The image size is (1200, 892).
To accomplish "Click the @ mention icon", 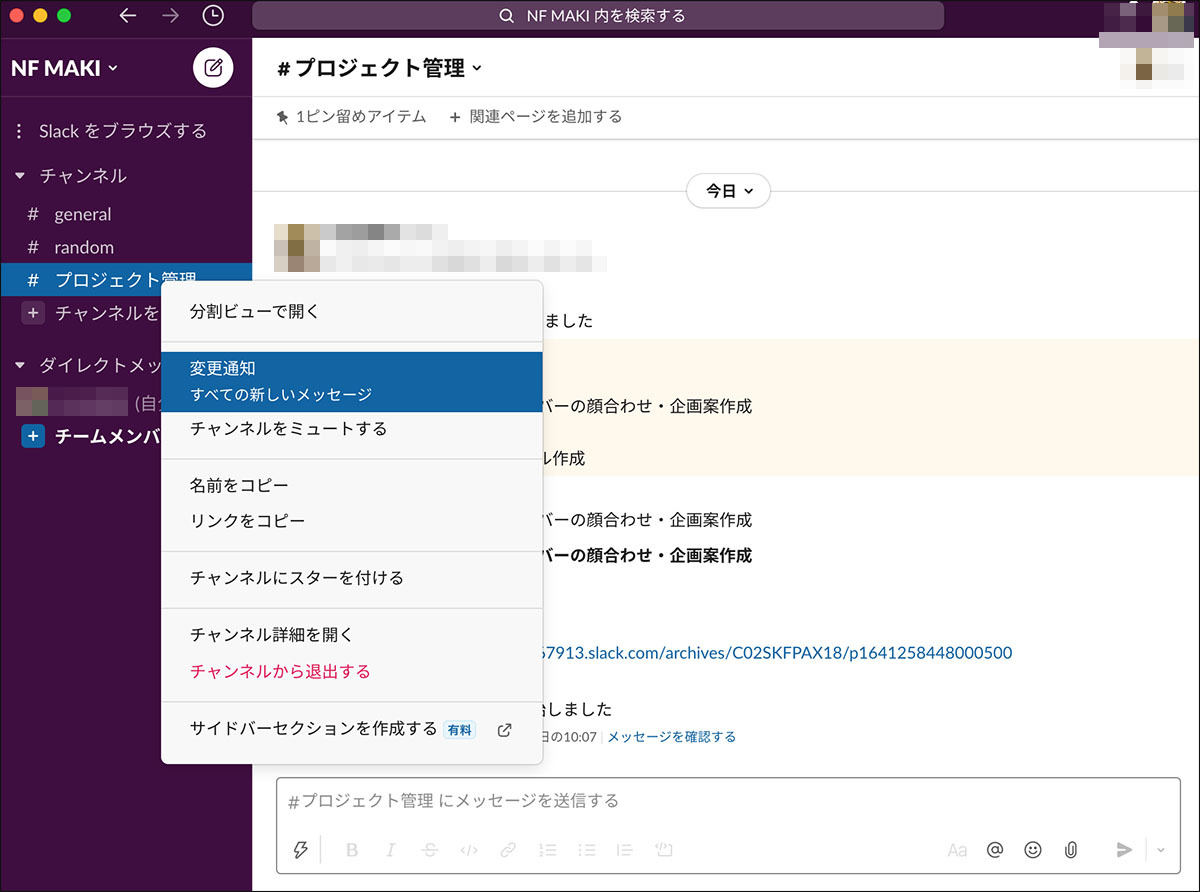I will [995, 850].
